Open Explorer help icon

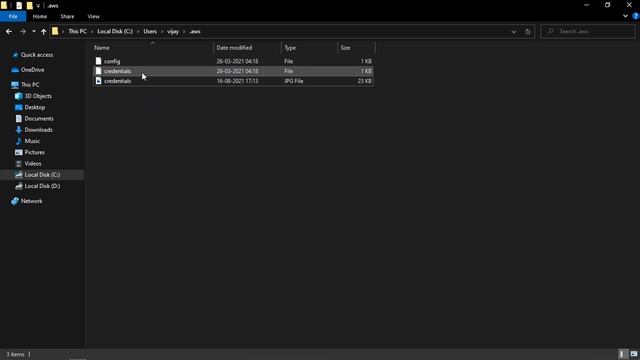click(636, 16)
